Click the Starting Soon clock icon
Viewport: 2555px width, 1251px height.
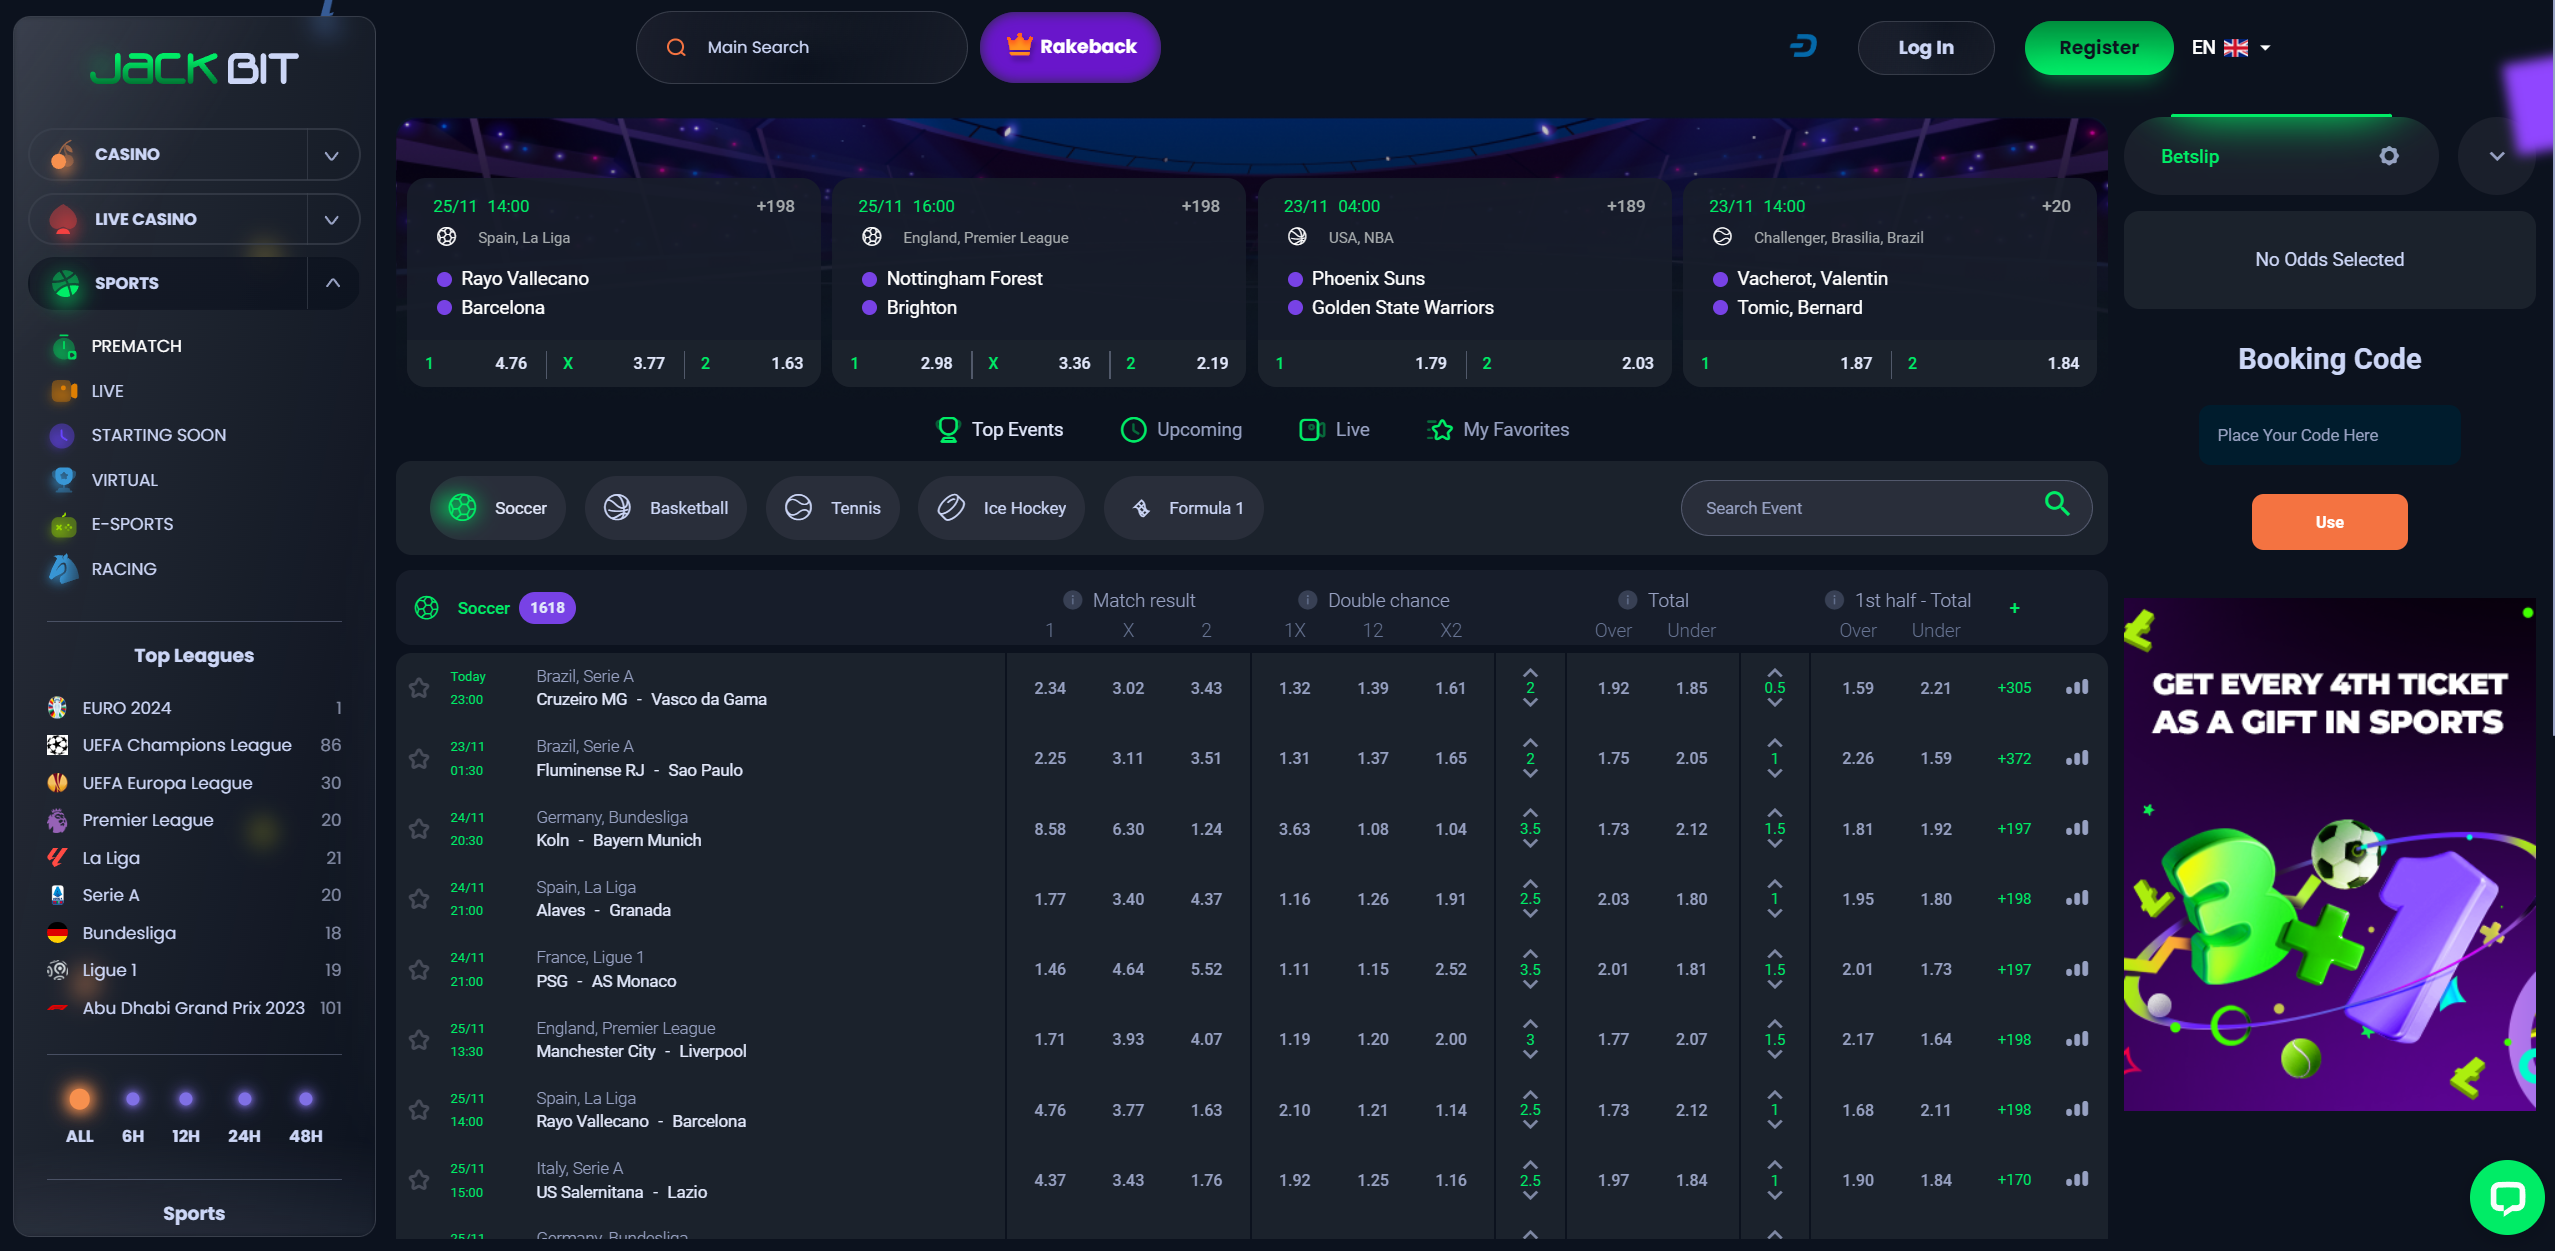click(x=62, y=435)
